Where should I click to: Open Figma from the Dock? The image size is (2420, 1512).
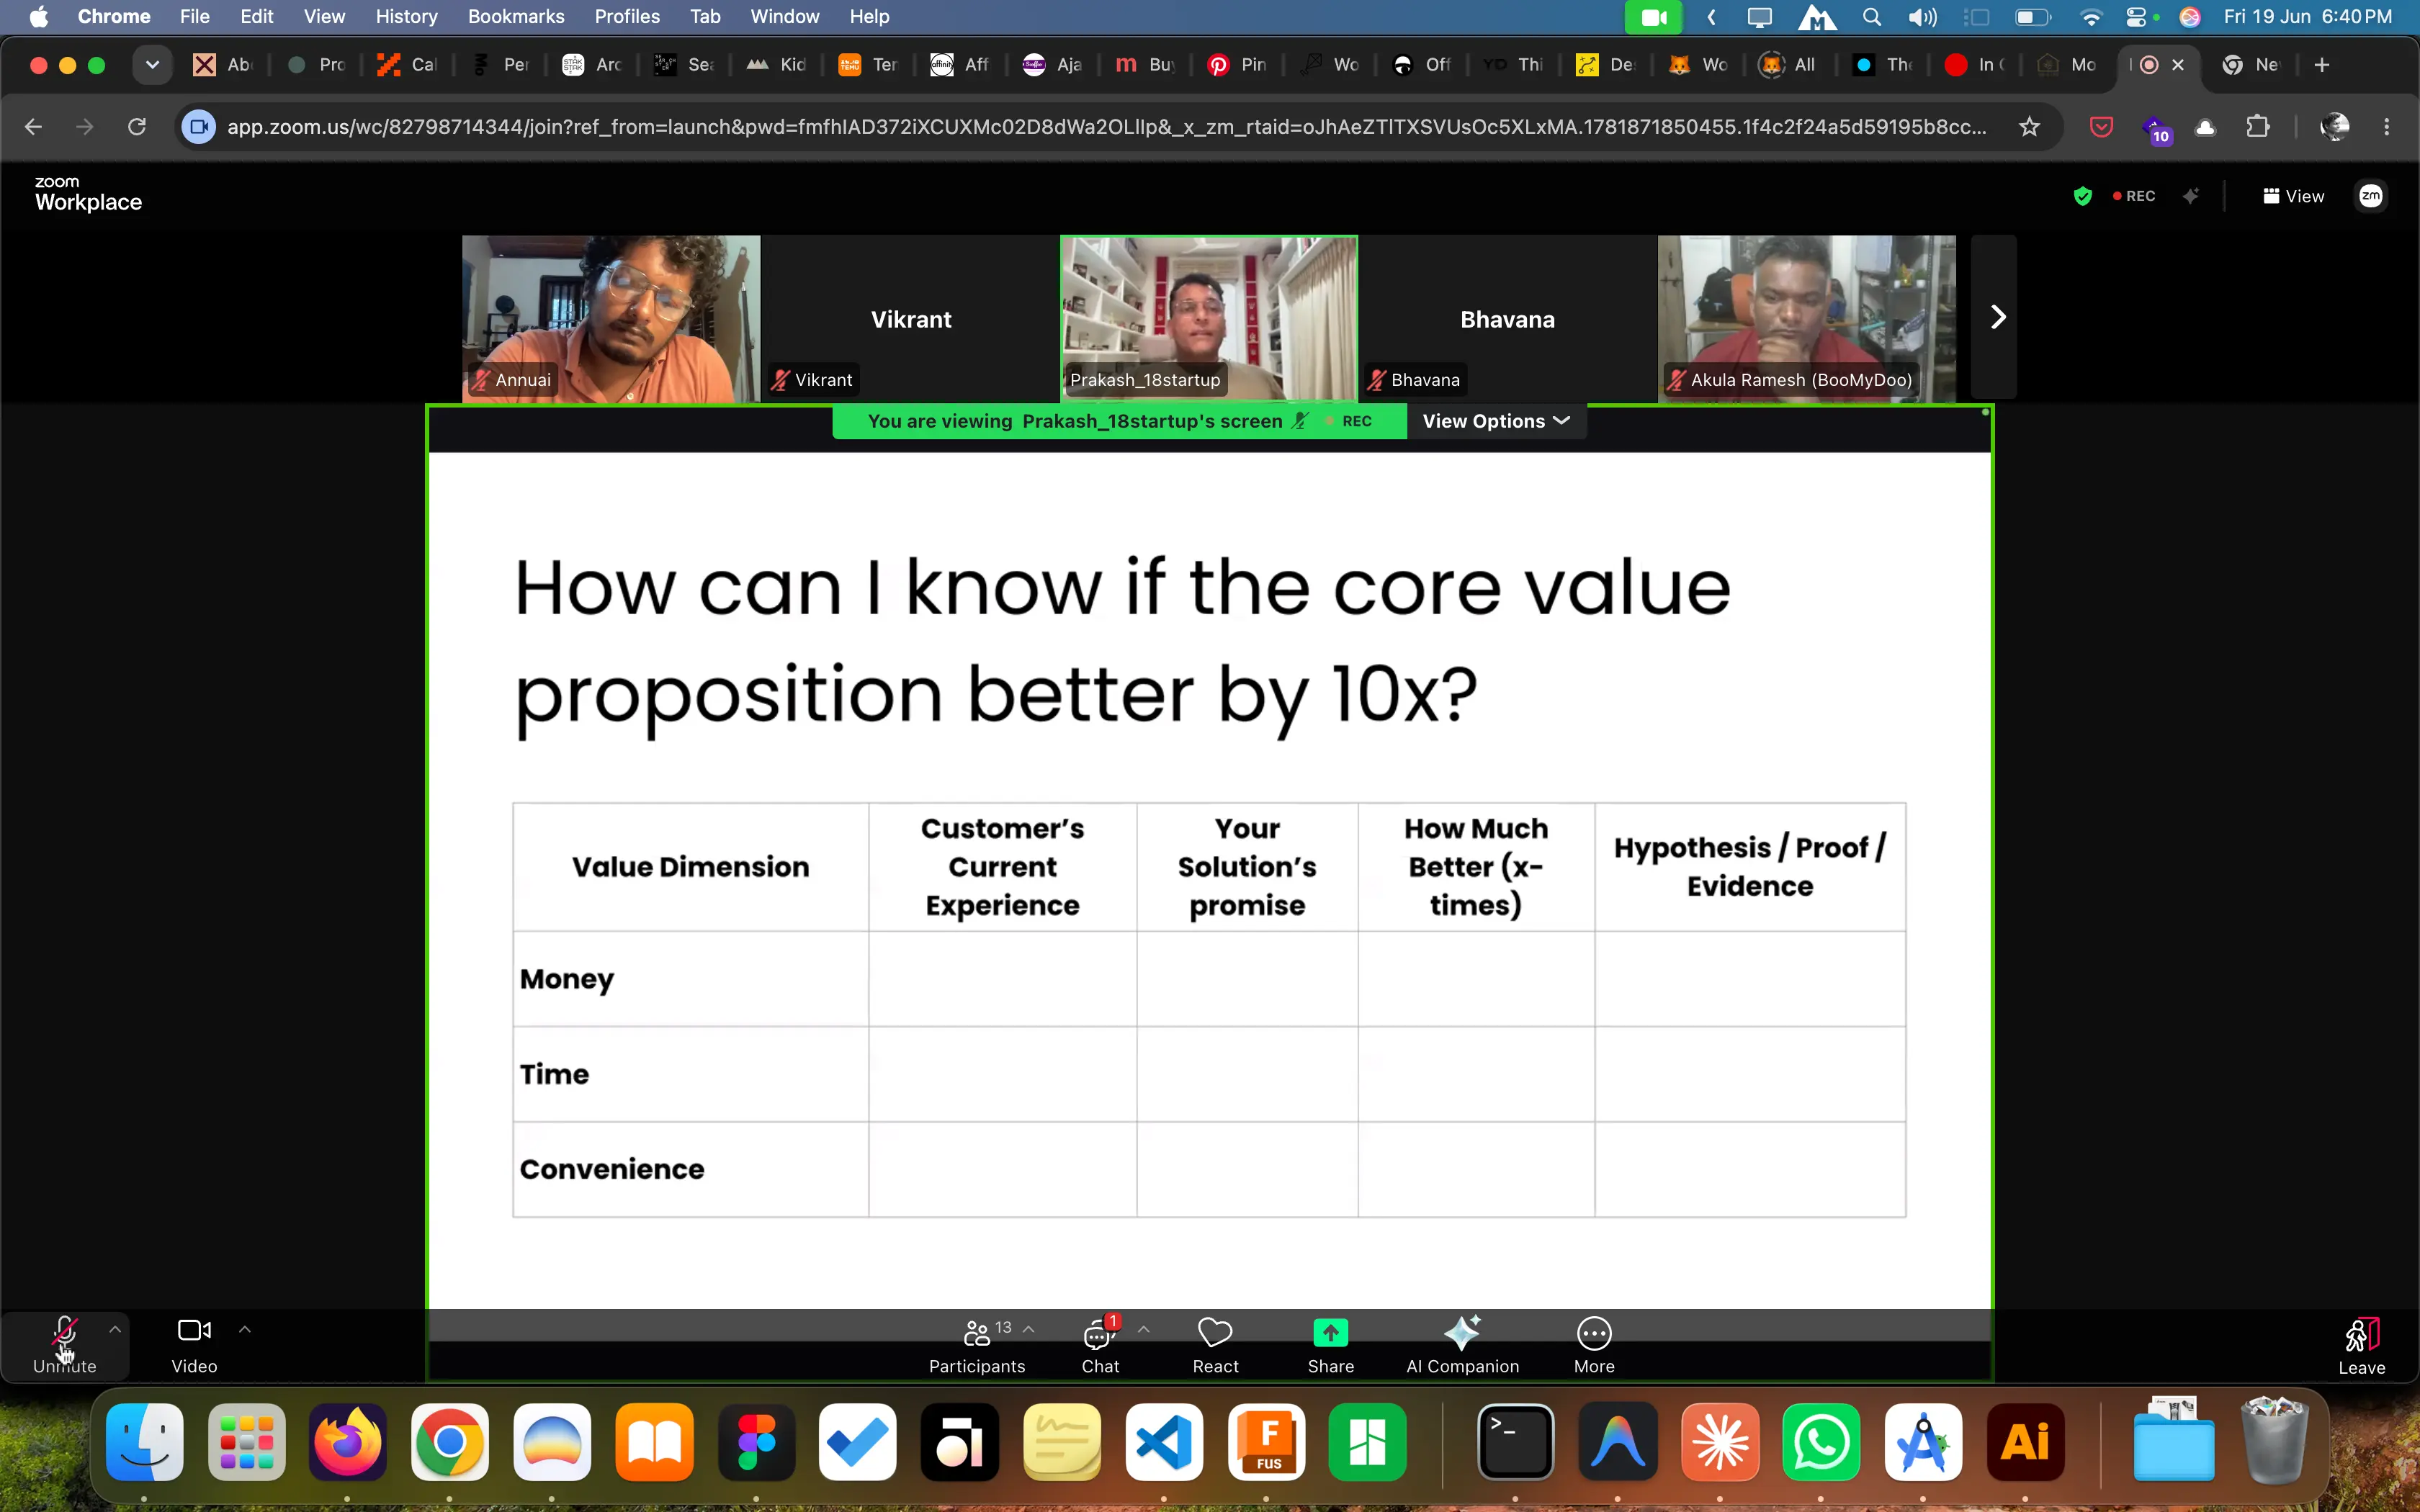(757, 1442)
